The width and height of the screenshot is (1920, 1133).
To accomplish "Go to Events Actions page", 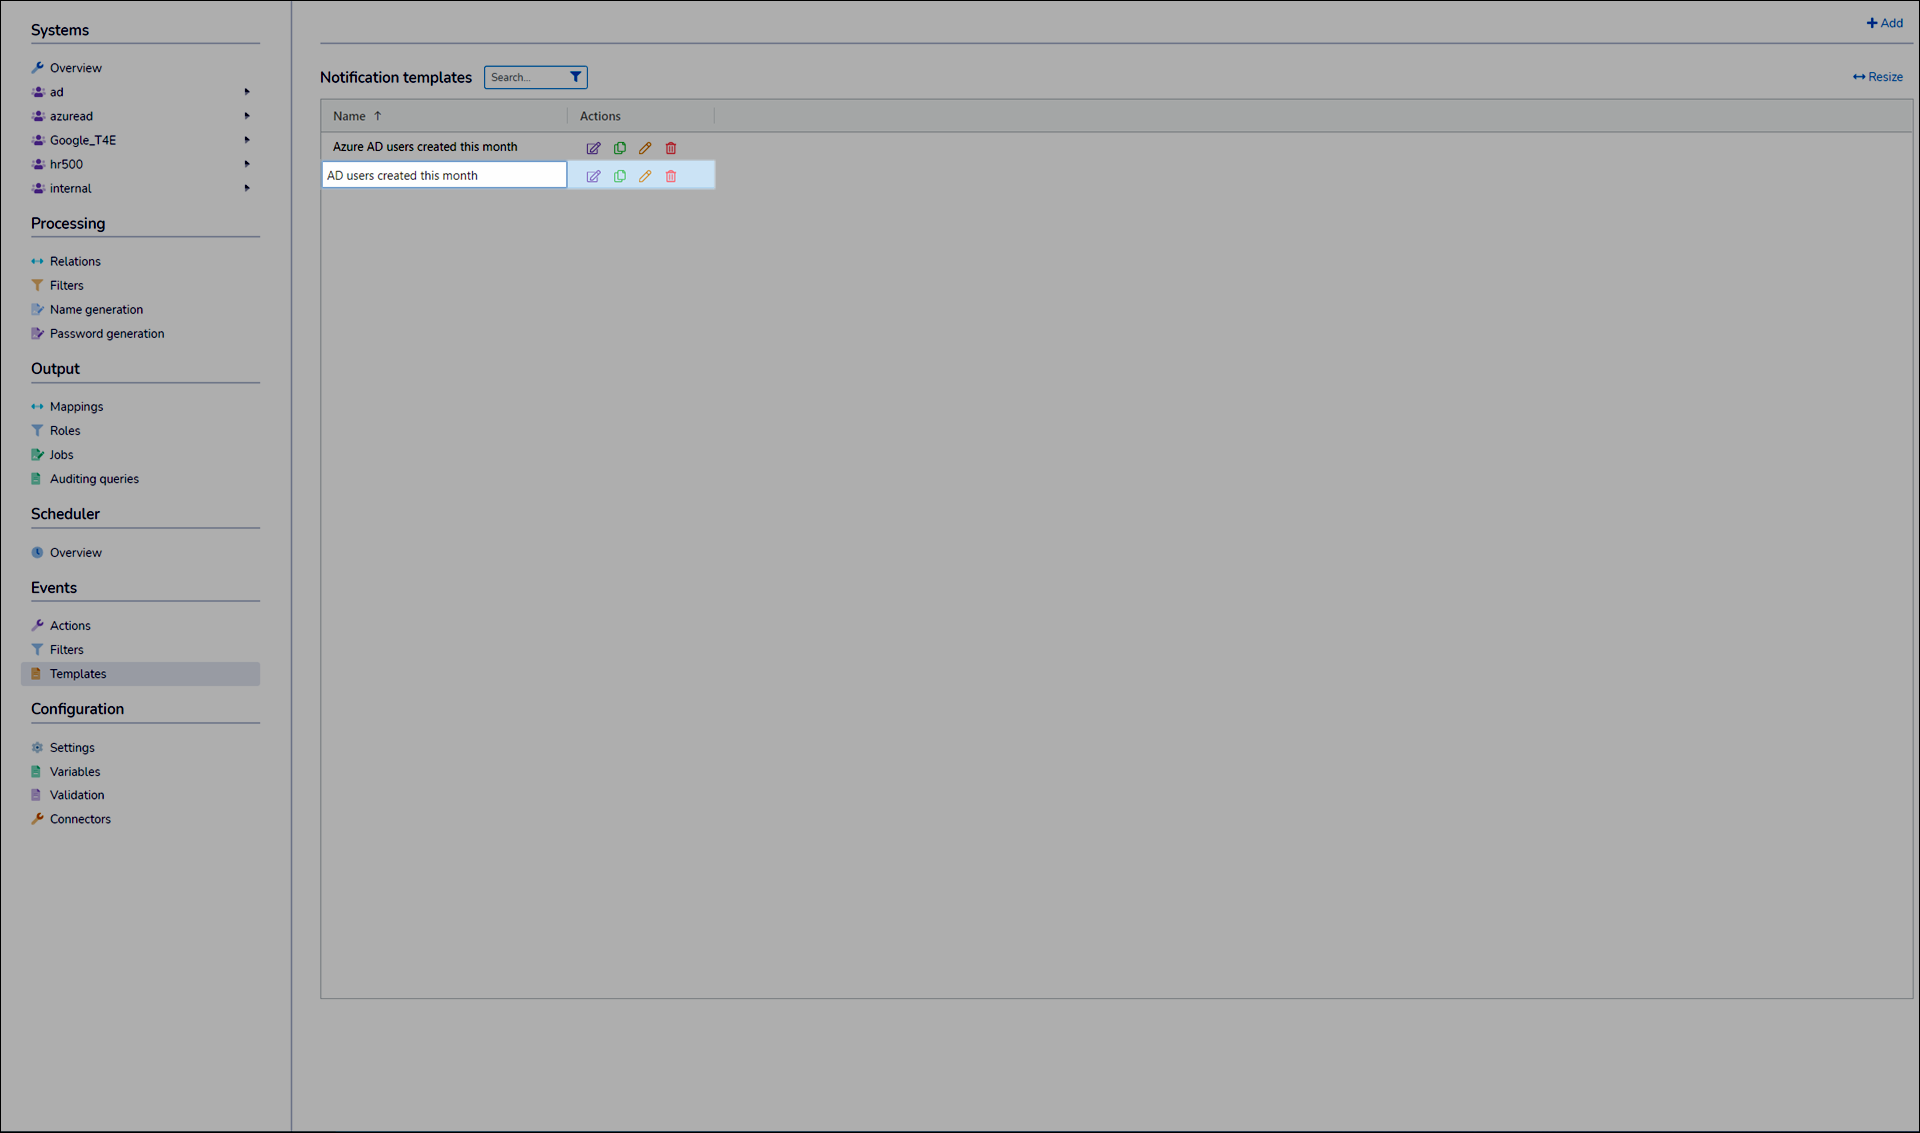I will click(x=70, y=626).
